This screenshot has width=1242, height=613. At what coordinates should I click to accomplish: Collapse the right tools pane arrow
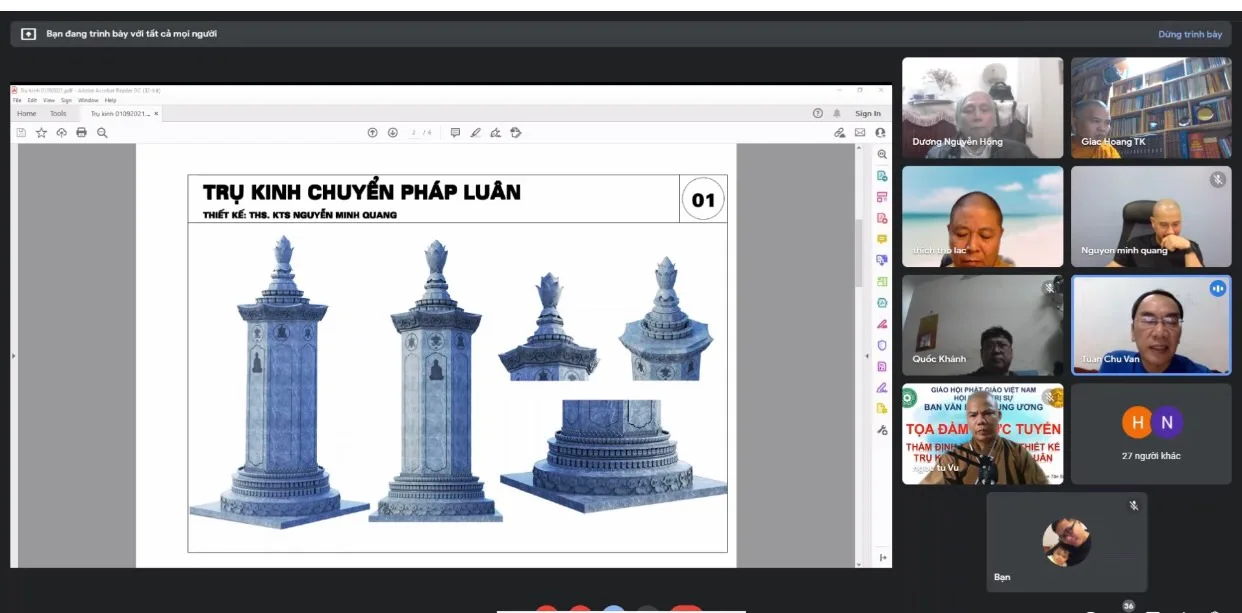point(867,356)
